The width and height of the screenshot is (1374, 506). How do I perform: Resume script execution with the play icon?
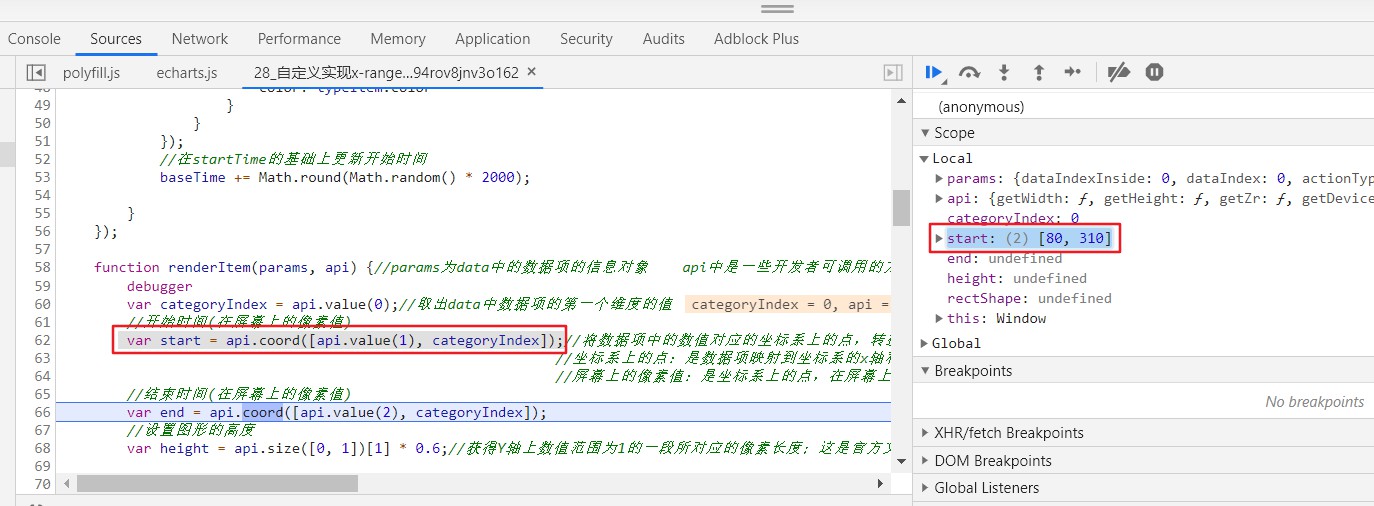click(934, 72)
